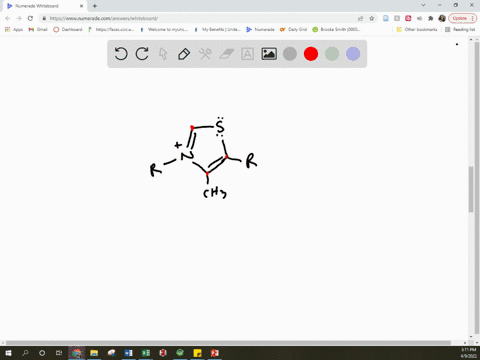Go back with browser back arrow
Viewport: 480px width, 360px height.
8,18
